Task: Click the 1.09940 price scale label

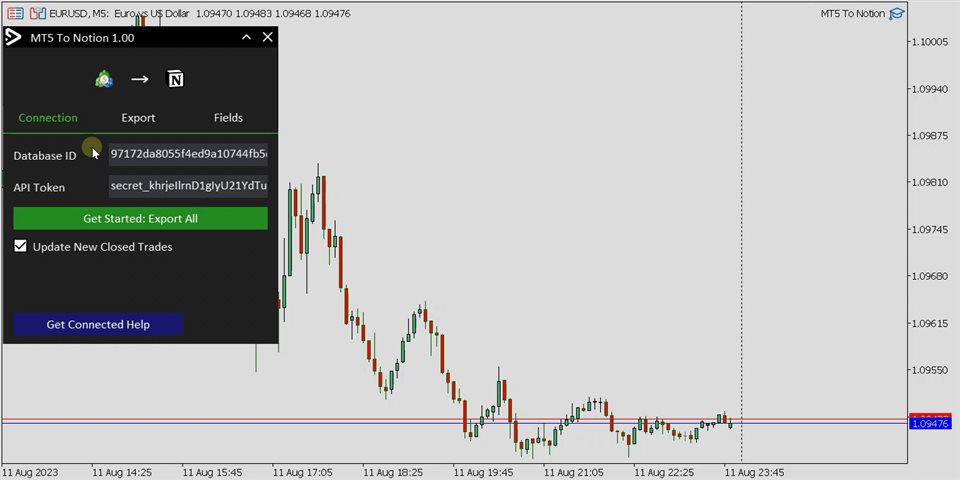Action: point(931,89)
